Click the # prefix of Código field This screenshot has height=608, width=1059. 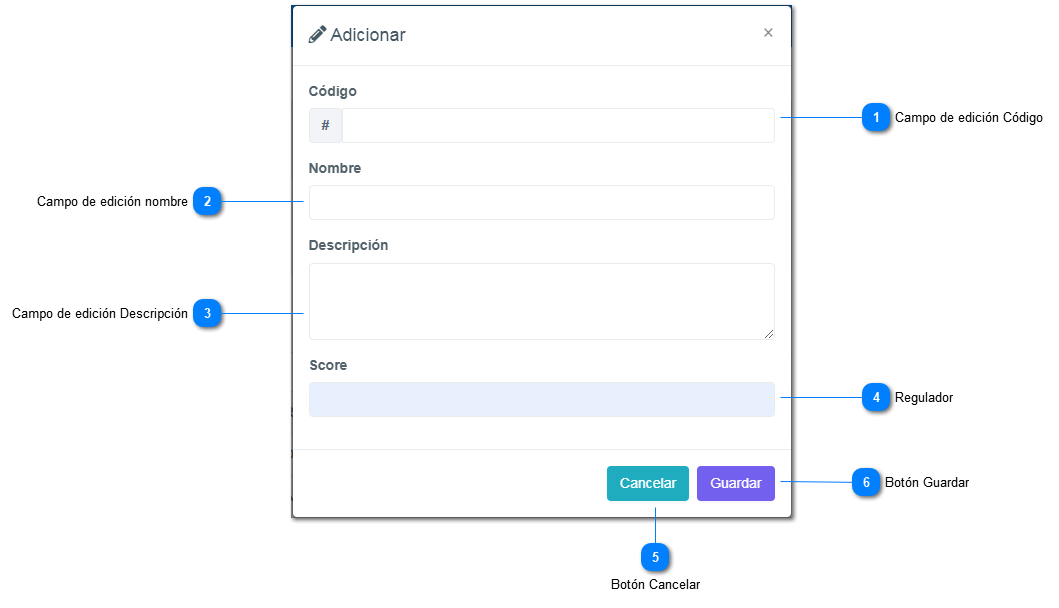coord(326,126)
